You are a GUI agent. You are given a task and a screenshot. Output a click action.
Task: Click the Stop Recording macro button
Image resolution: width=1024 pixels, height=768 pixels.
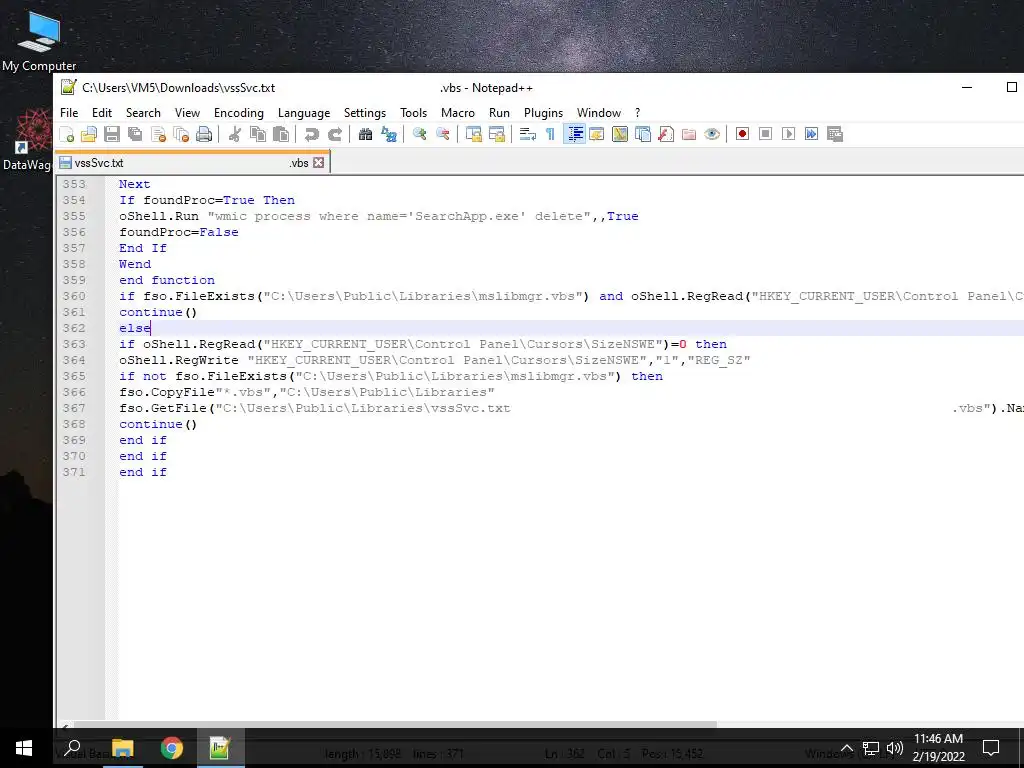point(765,135)
